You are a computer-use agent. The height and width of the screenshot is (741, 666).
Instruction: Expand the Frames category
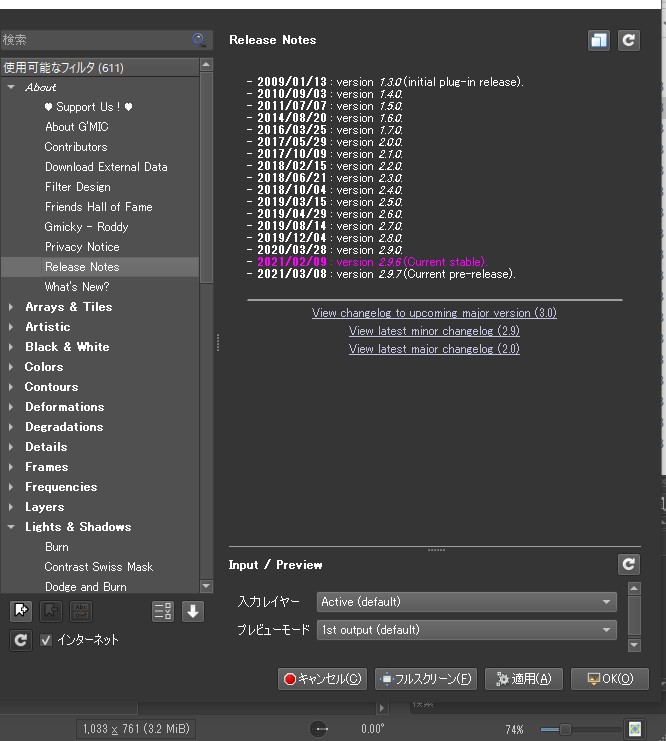(11, 466)
